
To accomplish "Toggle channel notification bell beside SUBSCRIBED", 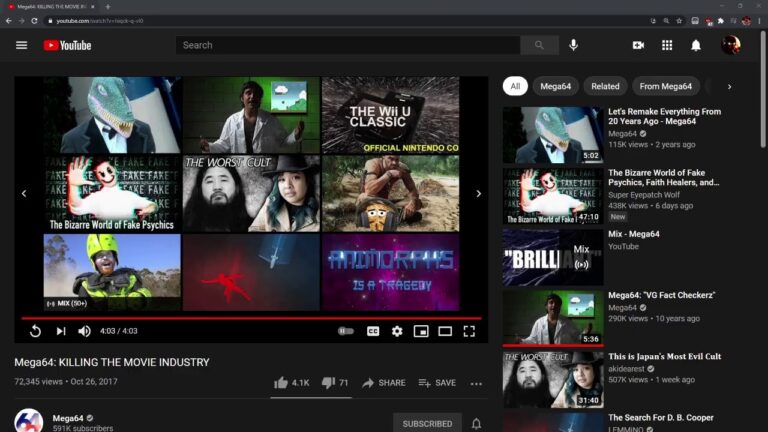I will pyautogui.click(x=476, y=423).
